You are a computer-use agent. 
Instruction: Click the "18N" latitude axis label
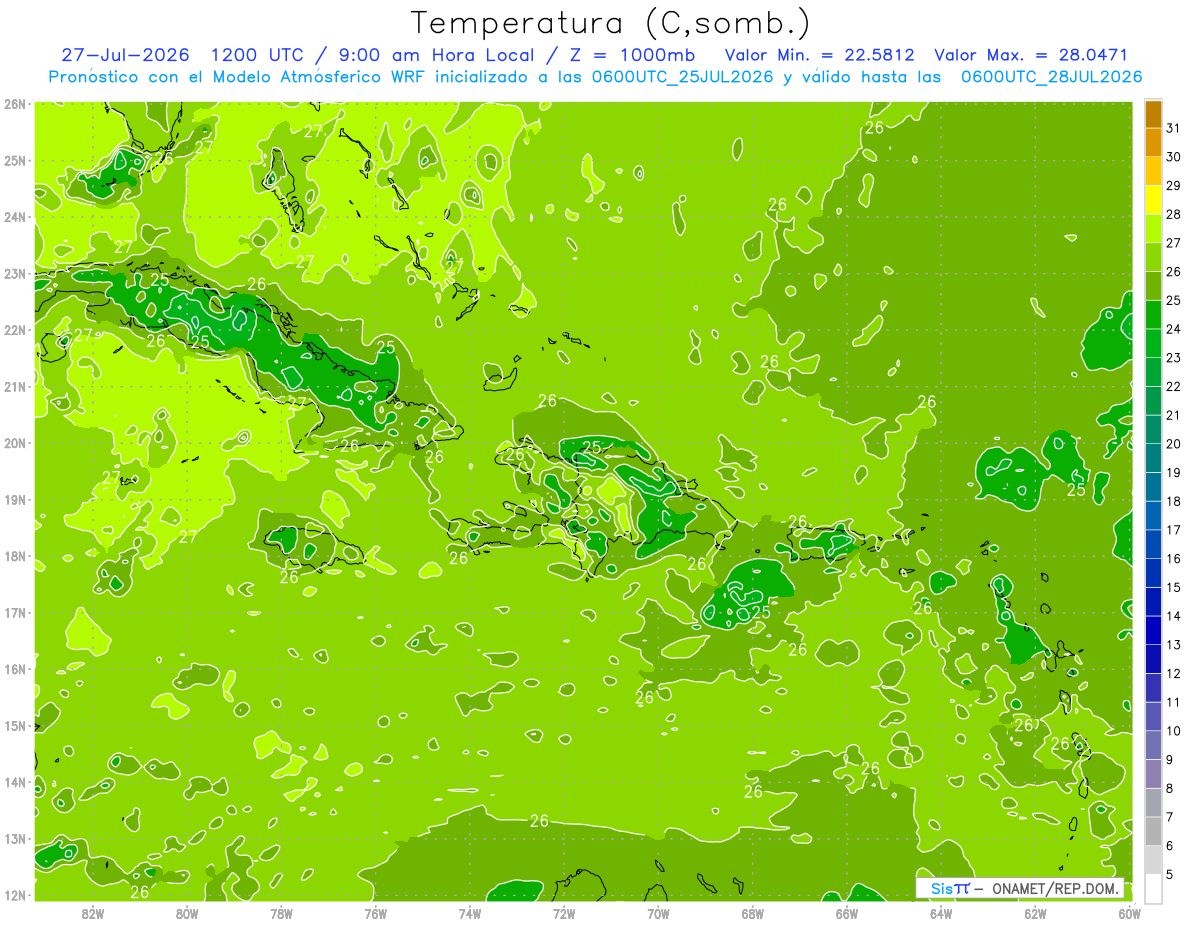tap(15, 556)
